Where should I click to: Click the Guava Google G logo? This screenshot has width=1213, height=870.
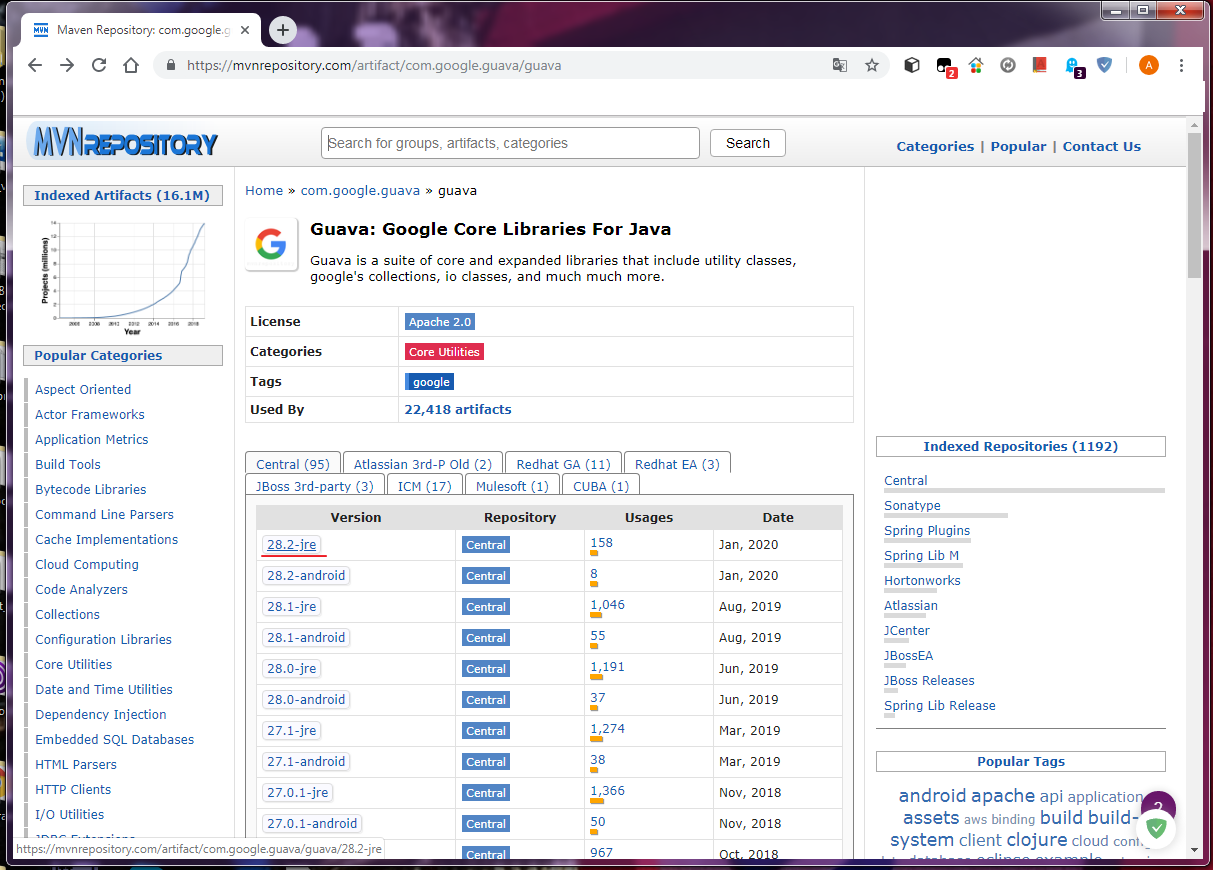[271, 244]
